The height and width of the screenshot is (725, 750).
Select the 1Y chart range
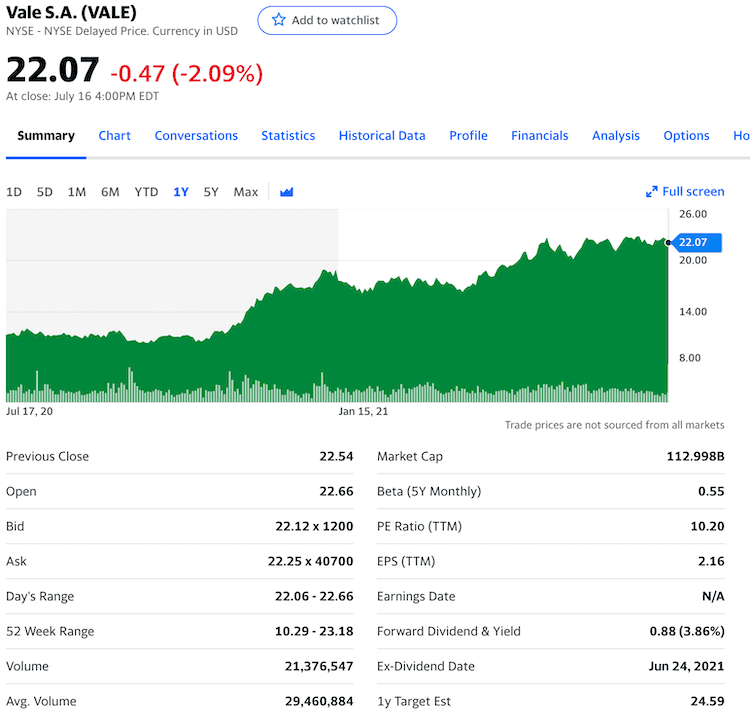pos(181,192)
